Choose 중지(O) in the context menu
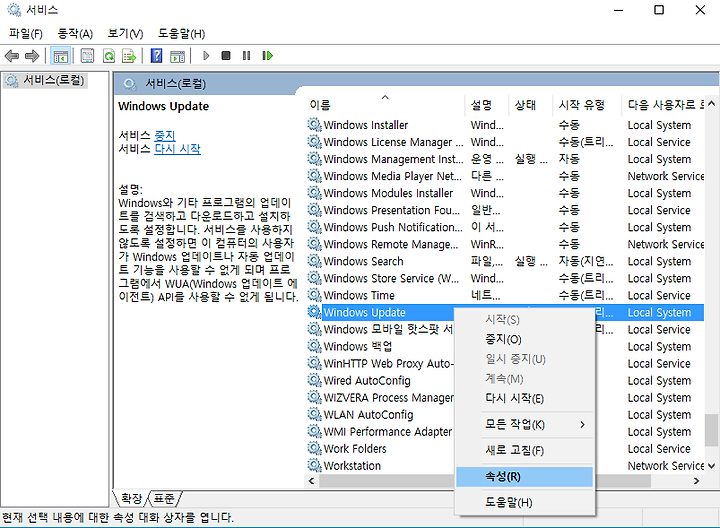This screenshot has width=720, height=528. [x=524, y=340]
